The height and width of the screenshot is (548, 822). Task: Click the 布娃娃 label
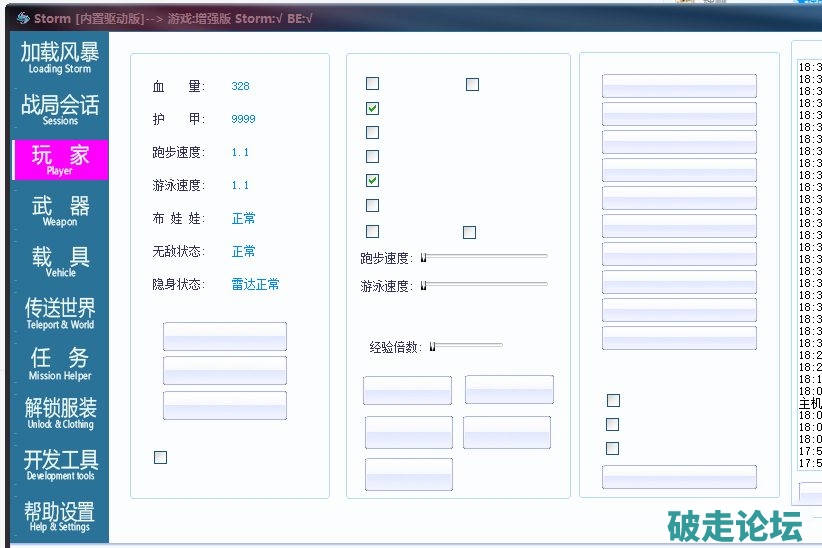[179, 218]
